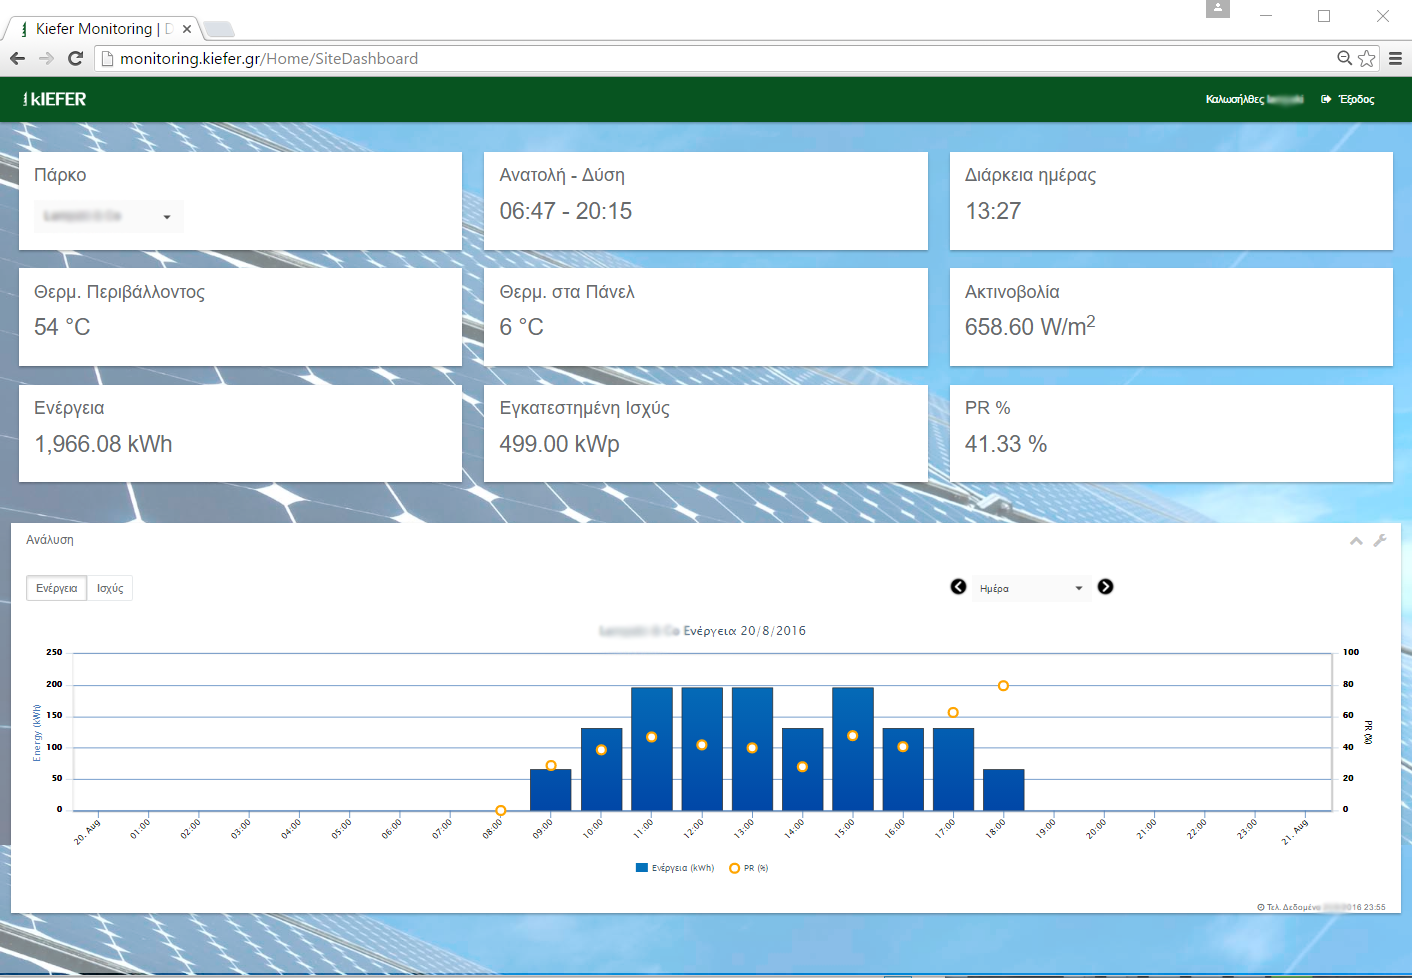Click the Kiefer logo in header

pyautogui.click(x=55, y=99)
